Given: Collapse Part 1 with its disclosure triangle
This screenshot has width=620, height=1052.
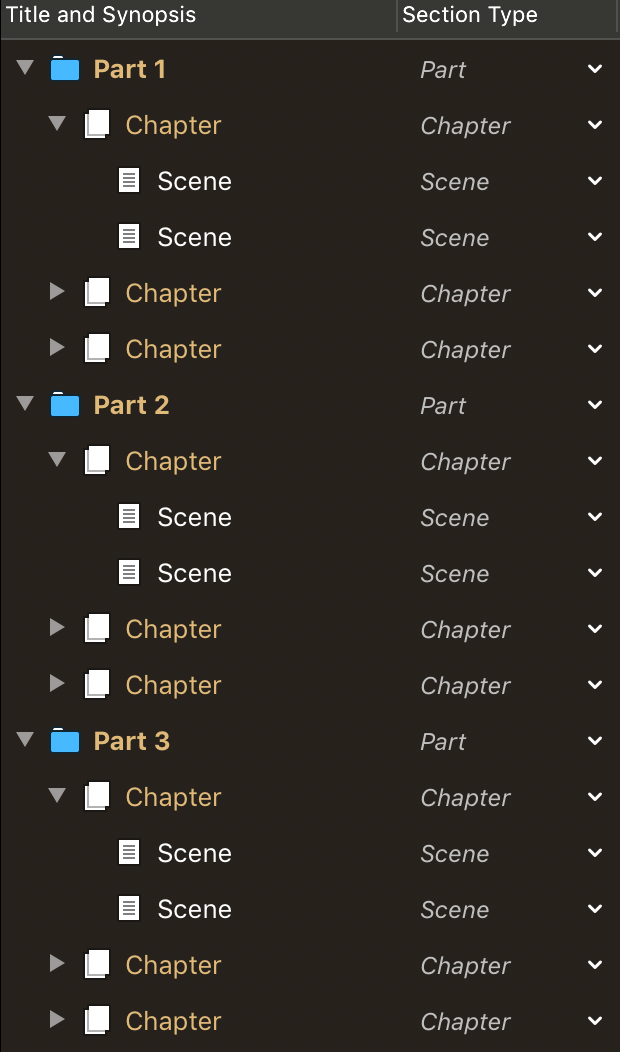Looking at the screenshot, I should [25, 68].
